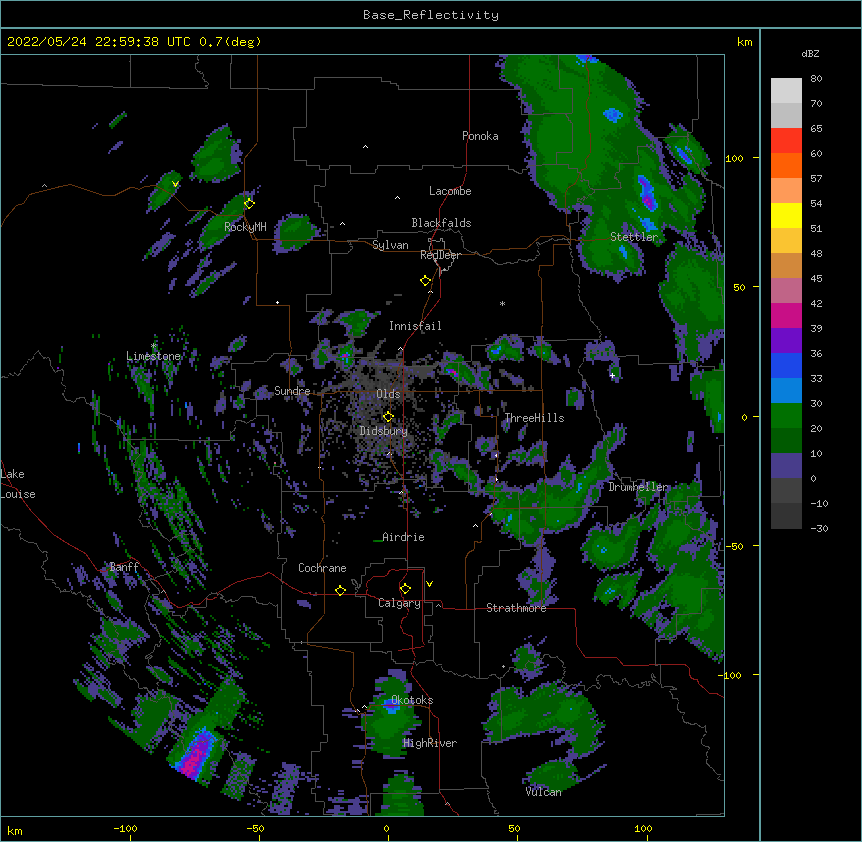Select blue 36–33 dBZ legend swatch
Viewport: 862px width, 842px height.
(786, 365)
